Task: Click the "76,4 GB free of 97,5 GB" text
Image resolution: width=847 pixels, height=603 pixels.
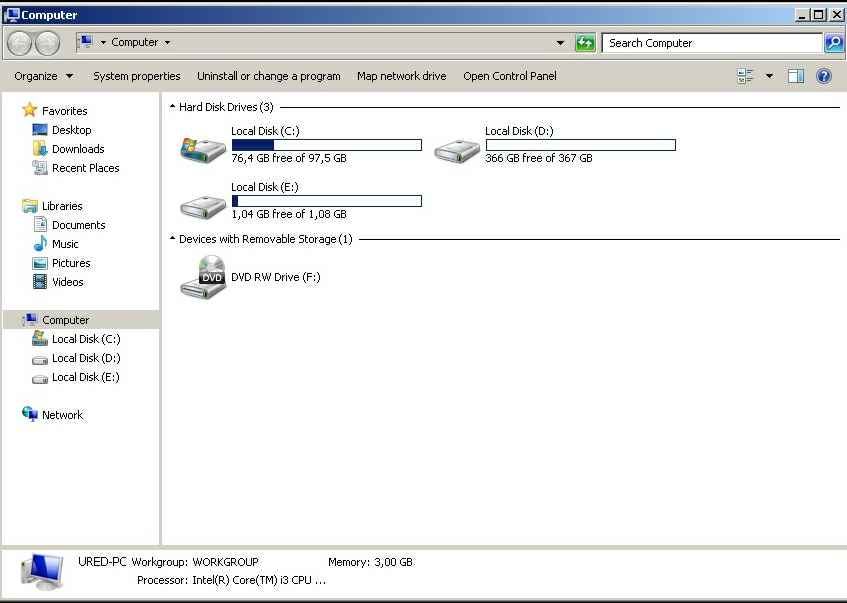Action: 289,158
